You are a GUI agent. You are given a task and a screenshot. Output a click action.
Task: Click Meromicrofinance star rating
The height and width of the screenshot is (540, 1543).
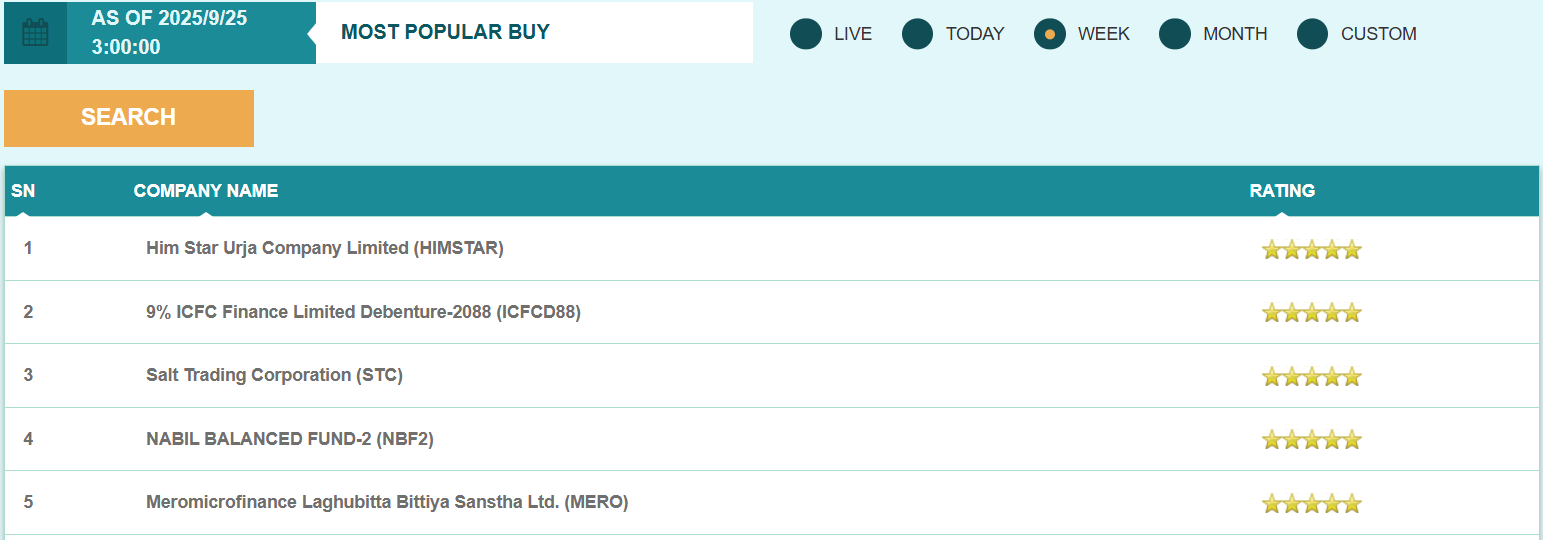coord(1311,503)
